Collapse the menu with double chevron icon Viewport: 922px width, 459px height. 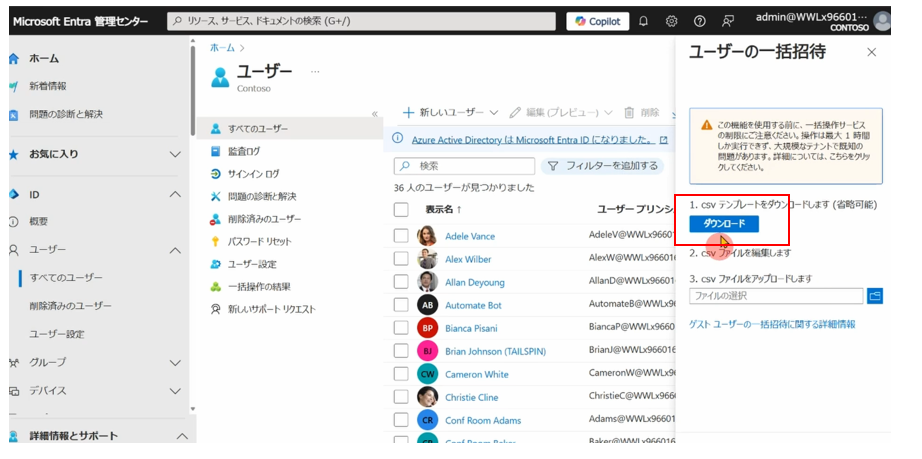pos(375,114)
